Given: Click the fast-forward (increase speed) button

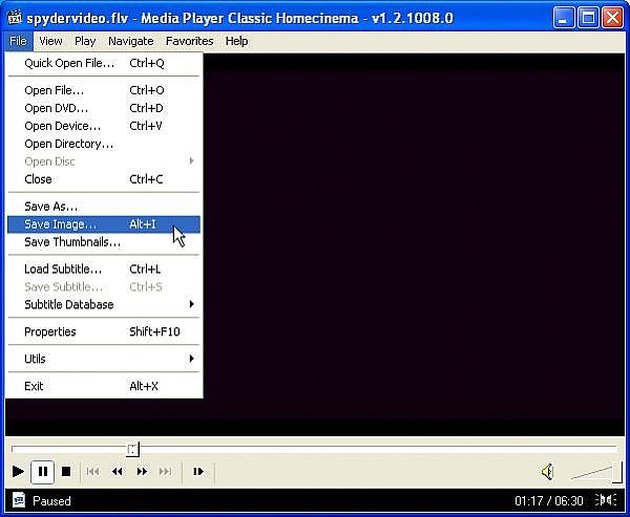Looking at the screenshot, I should coord(142,471).
